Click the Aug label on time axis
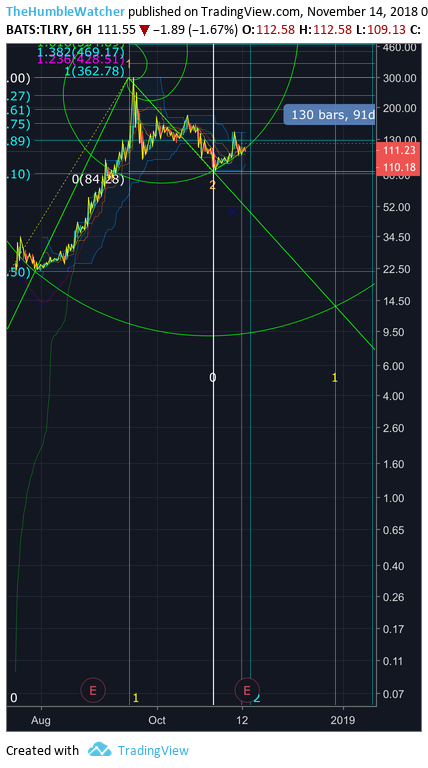This screenshot has width=428, height=768. pos(41,720)
